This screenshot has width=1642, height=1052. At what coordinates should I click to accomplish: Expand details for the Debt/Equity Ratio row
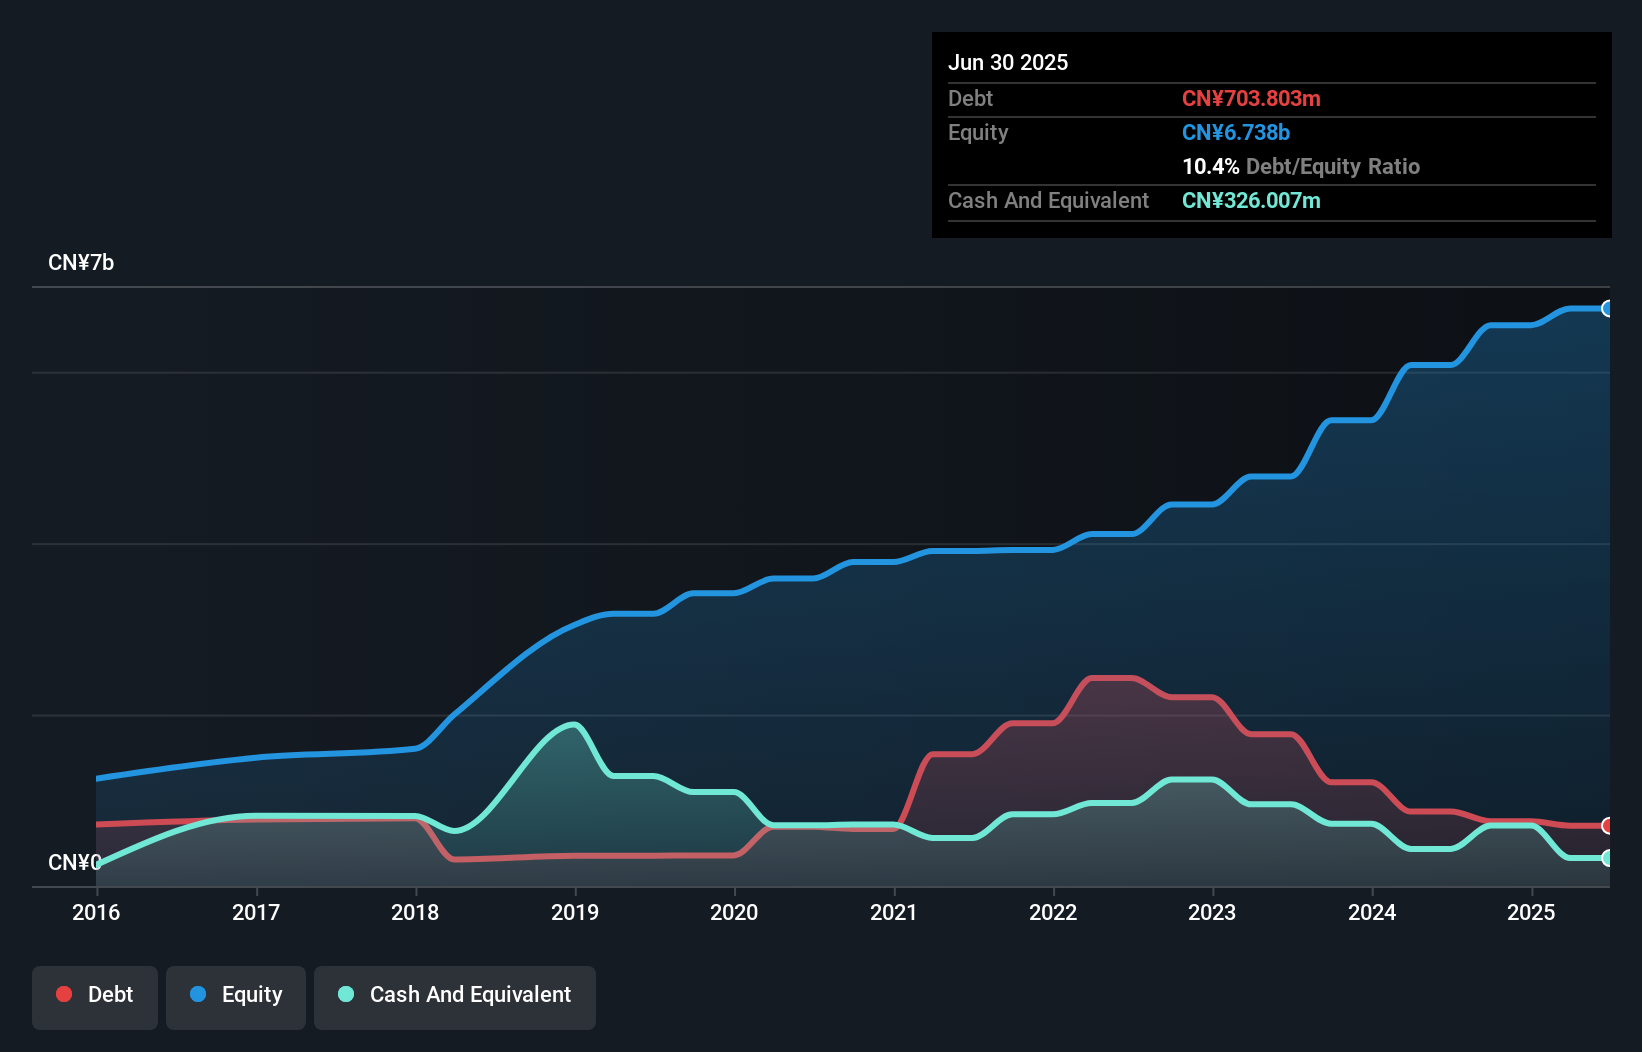(x=1300, y=167)
